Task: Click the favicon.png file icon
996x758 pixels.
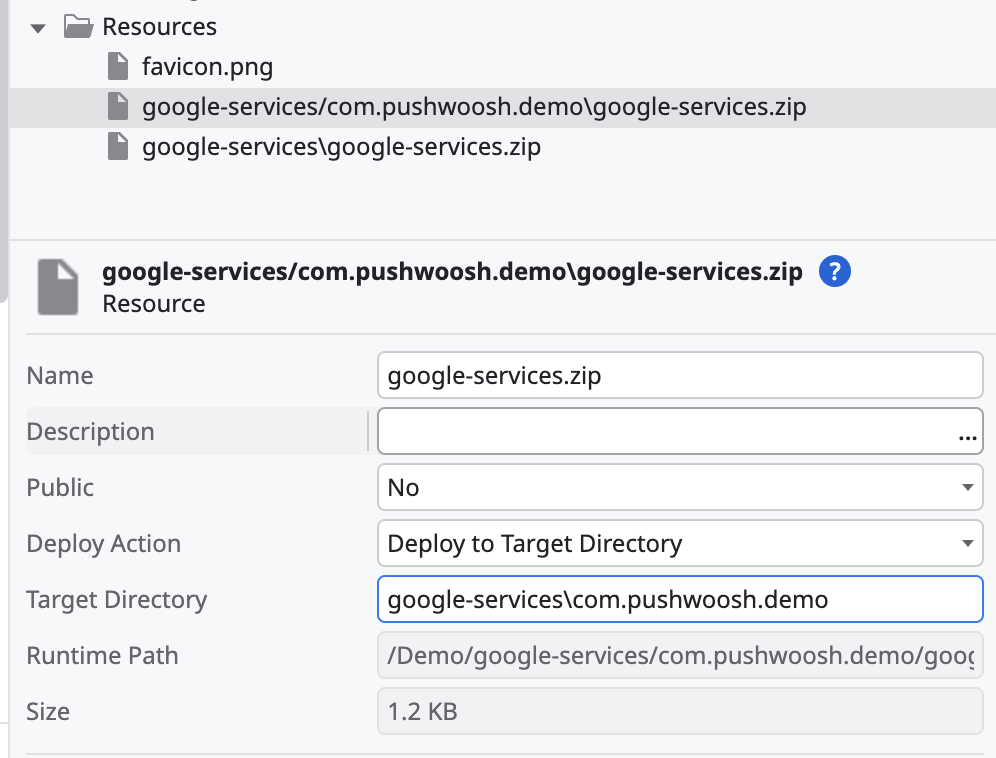Action: pyautogui.click(x=118, y=67)
